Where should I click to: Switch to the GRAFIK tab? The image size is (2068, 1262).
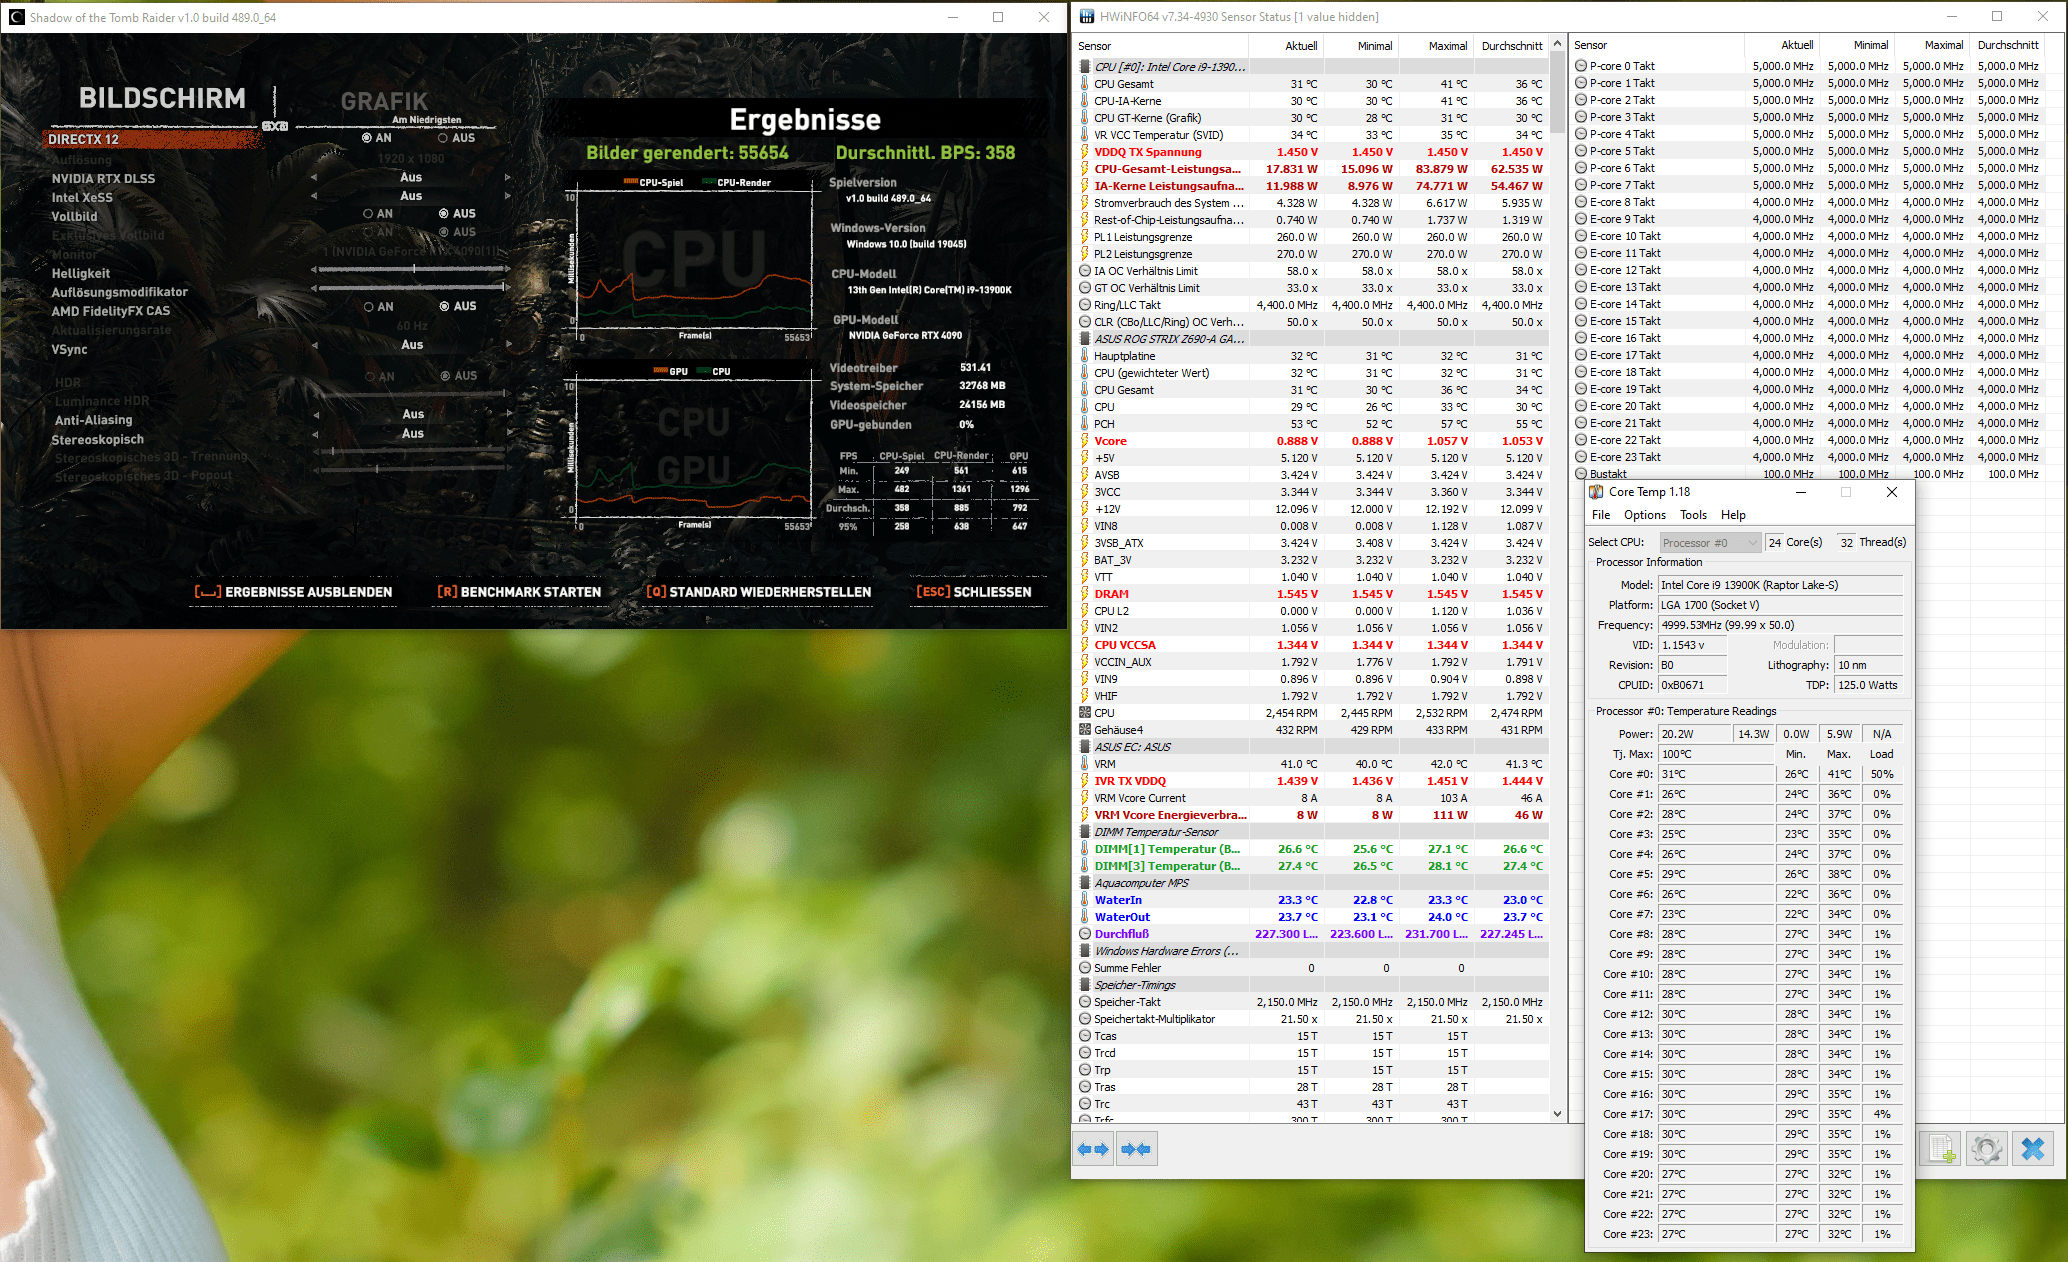pos(384,102)
